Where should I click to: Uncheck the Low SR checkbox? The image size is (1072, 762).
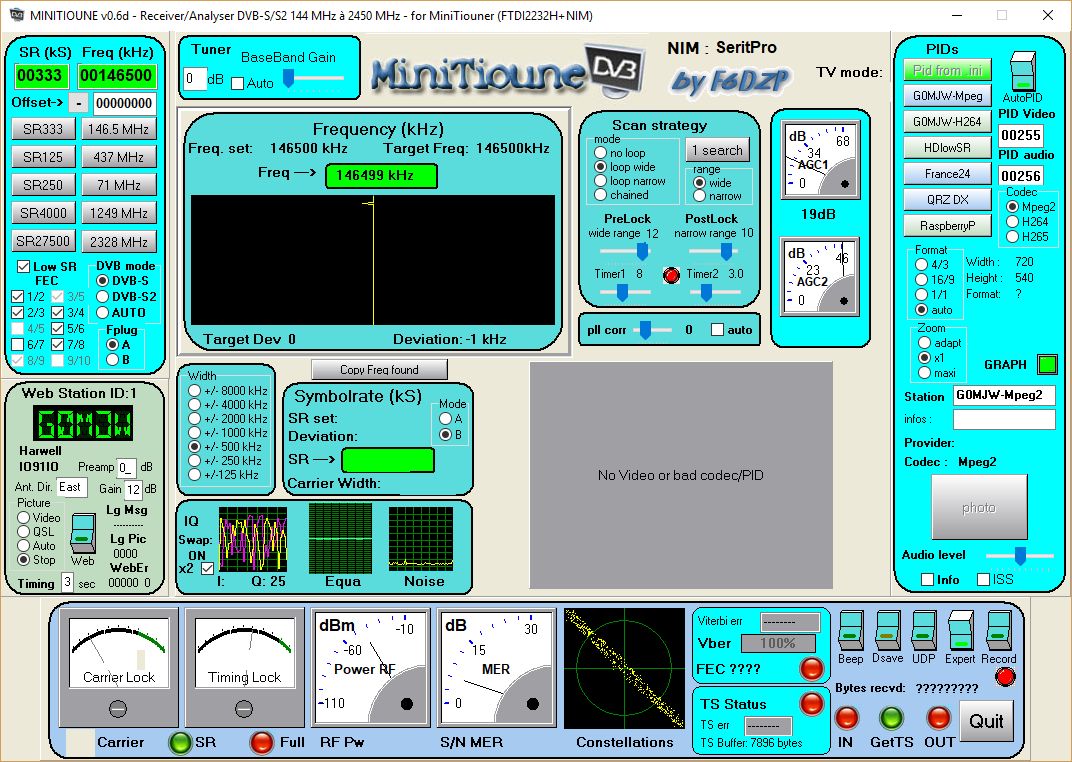pos(24,267)
